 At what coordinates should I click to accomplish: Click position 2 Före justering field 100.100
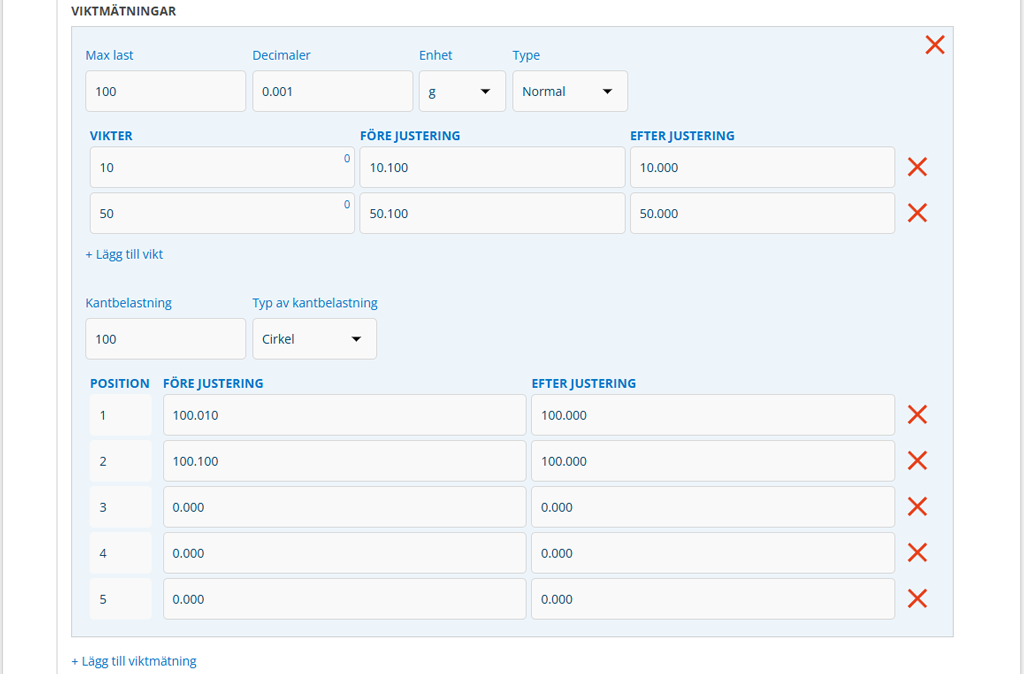344,461
